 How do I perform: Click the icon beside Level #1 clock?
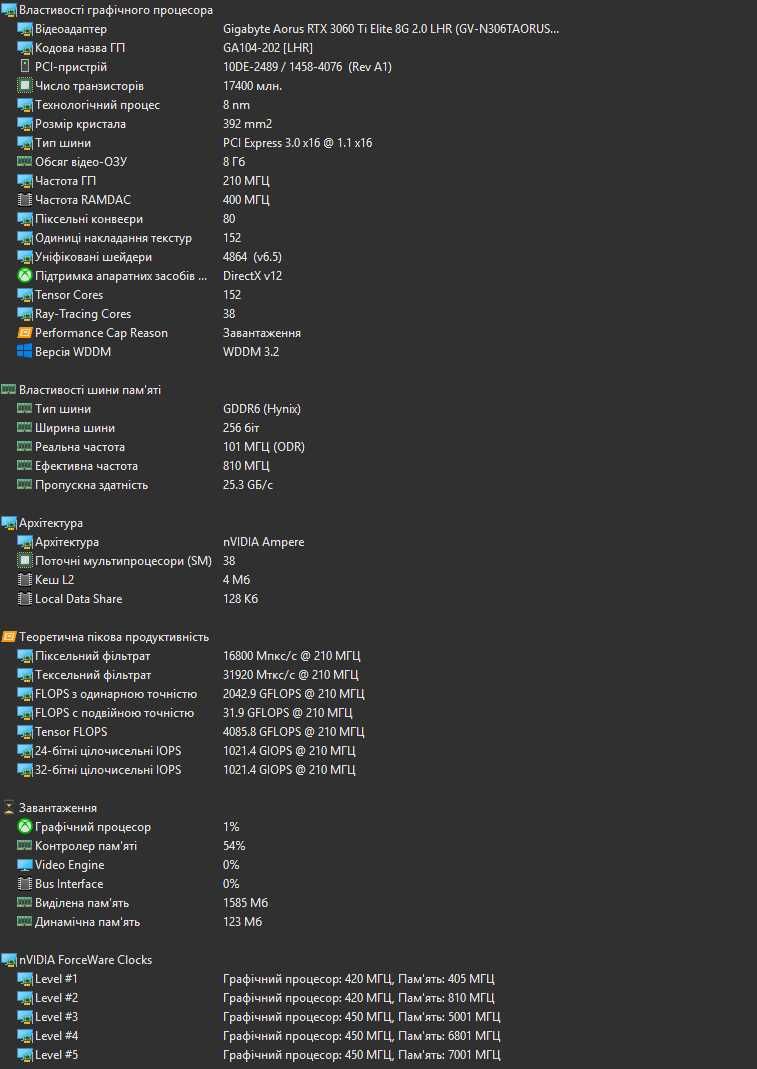[25, 979]
